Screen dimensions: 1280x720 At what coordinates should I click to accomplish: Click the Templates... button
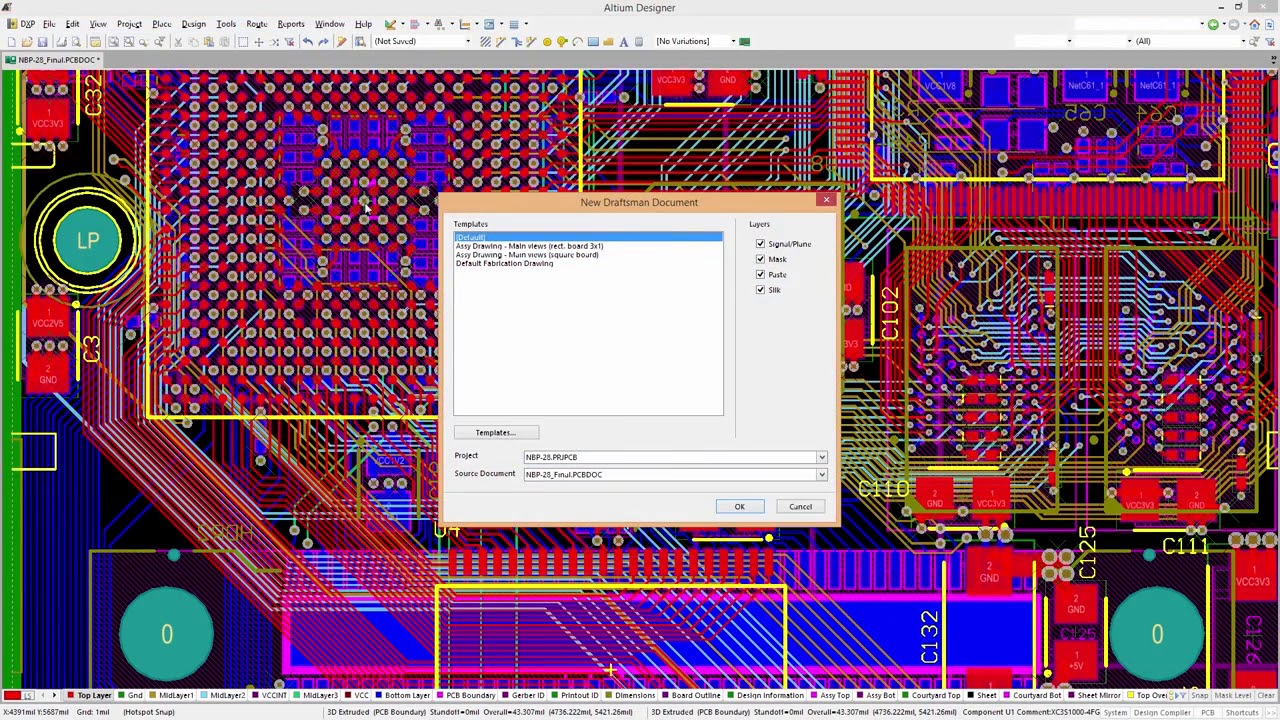tap(496, 433)
